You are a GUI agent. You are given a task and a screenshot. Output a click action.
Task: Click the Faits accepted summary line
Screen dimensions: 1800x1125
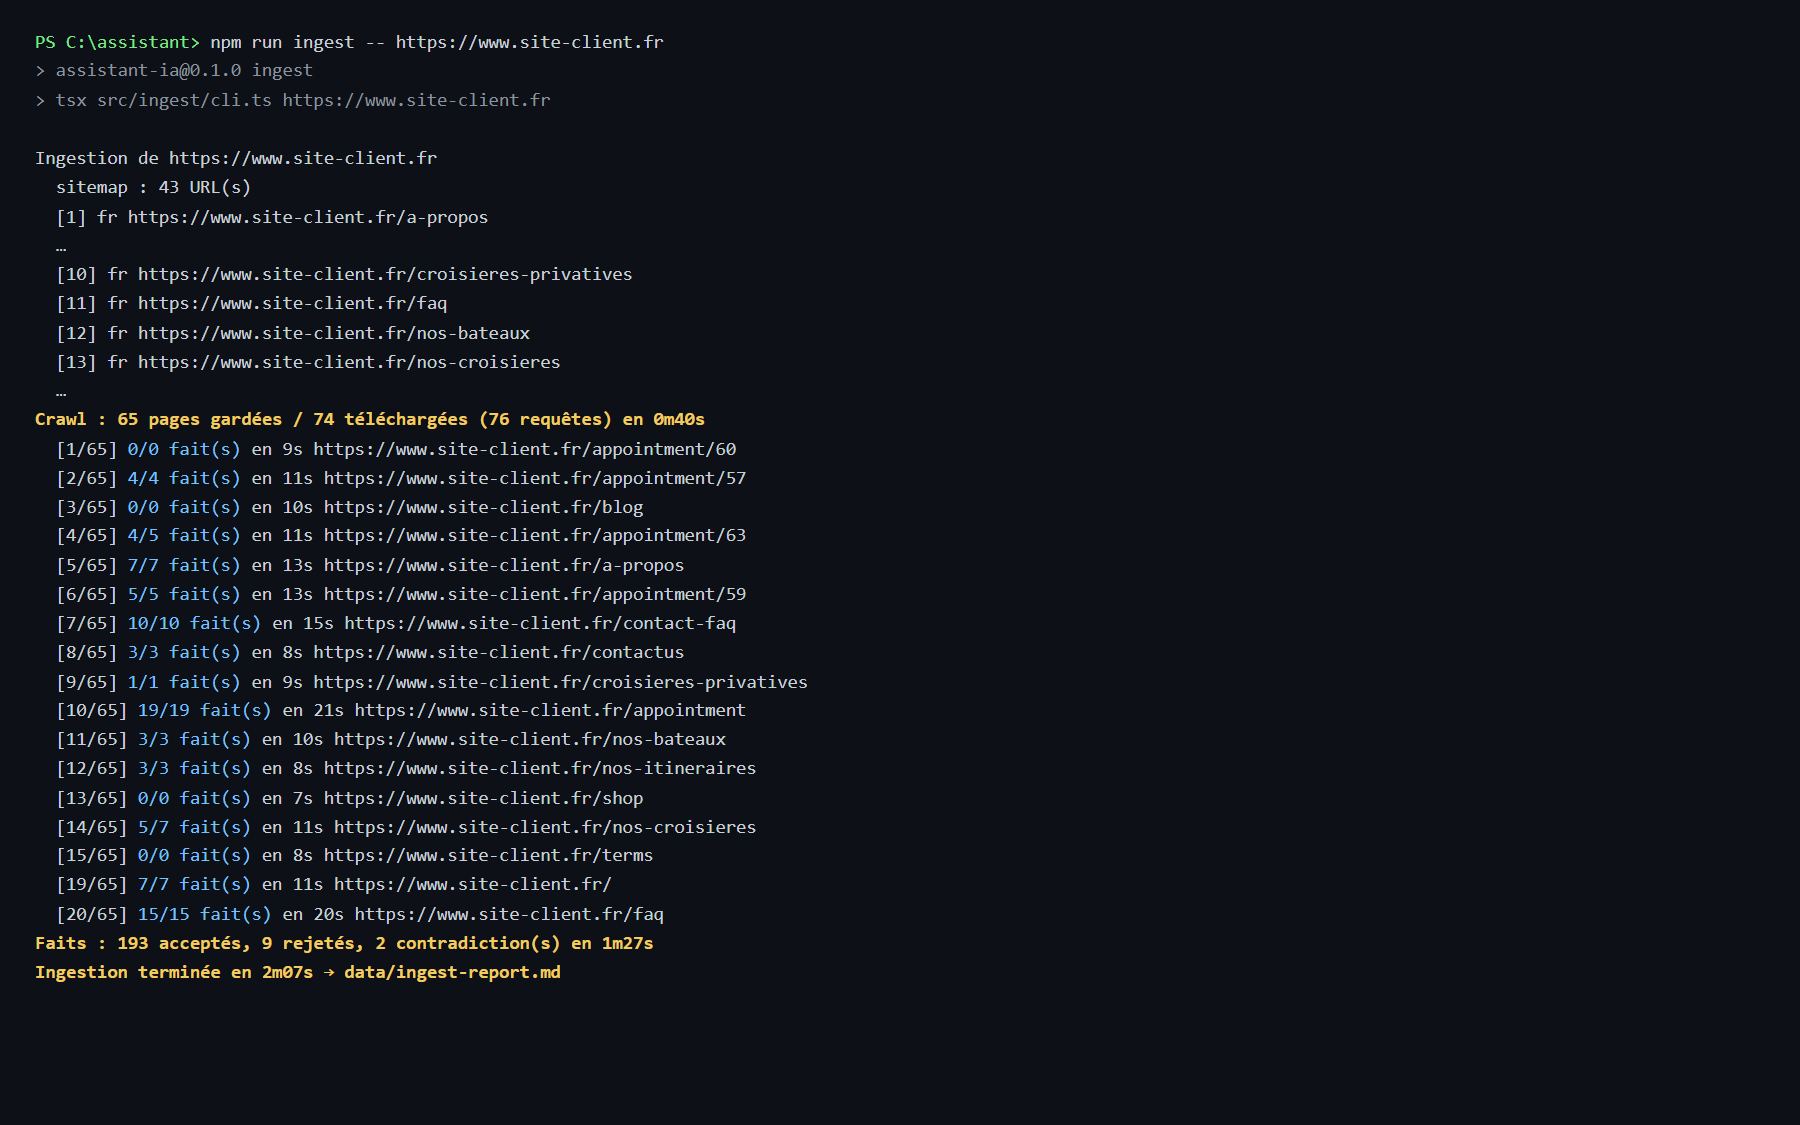click(344, 943)
